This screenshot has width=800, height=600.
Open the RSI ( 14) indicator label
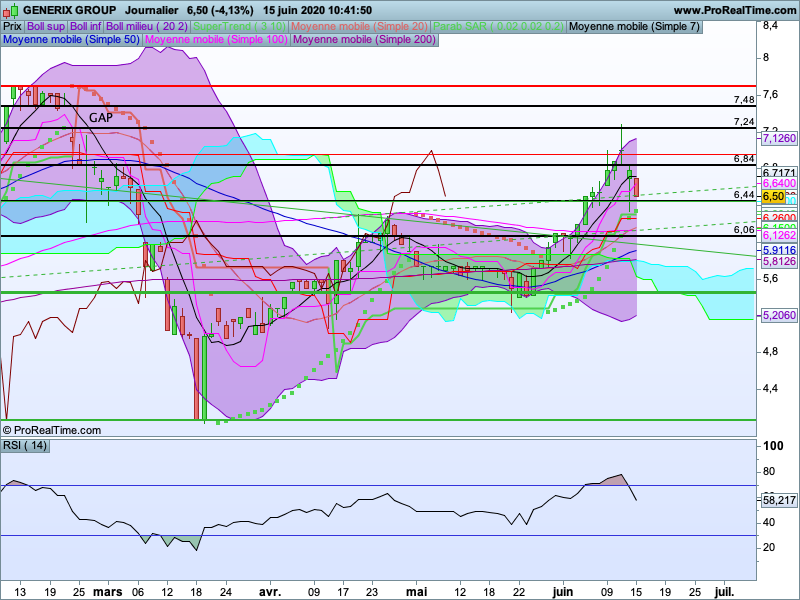point(25,445)
